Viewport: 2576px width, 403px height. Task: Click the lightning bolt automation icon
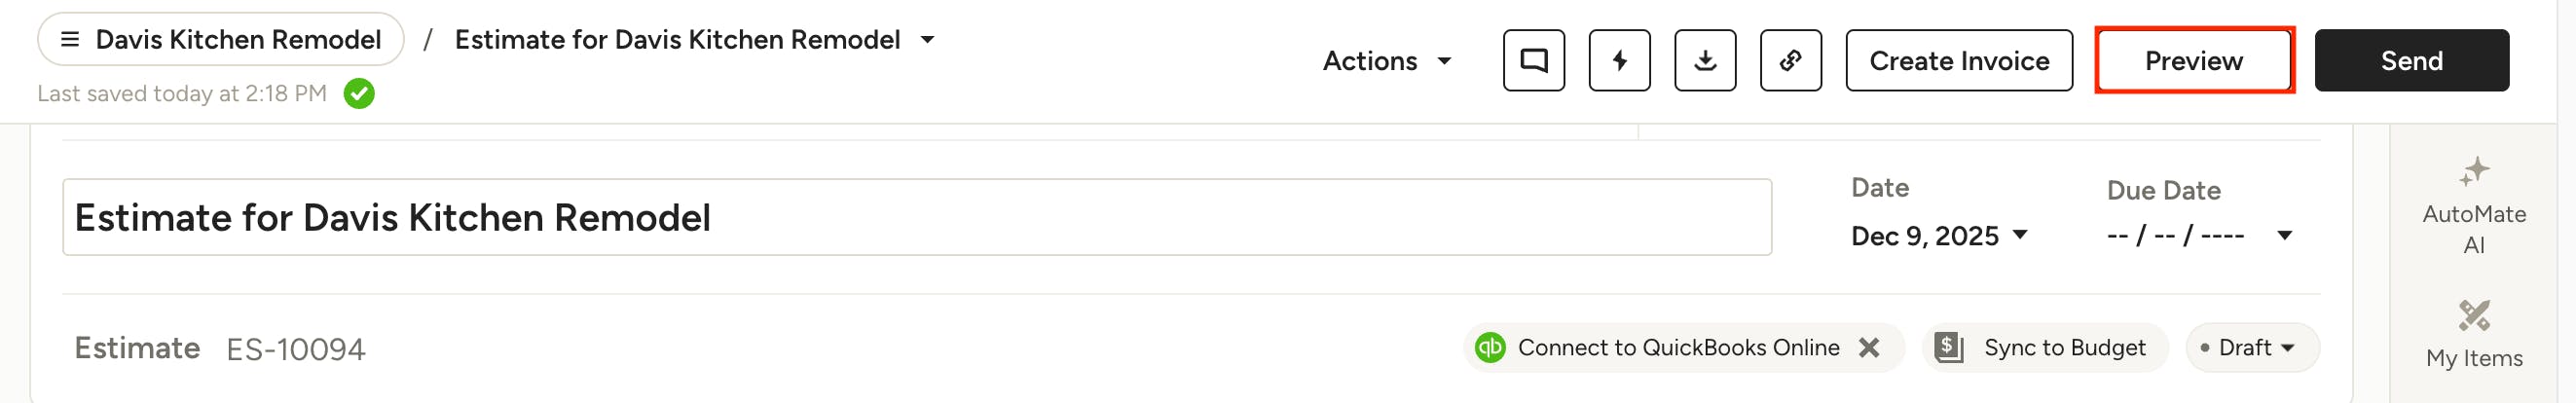pyautogui.click(x=1619, y=61)
